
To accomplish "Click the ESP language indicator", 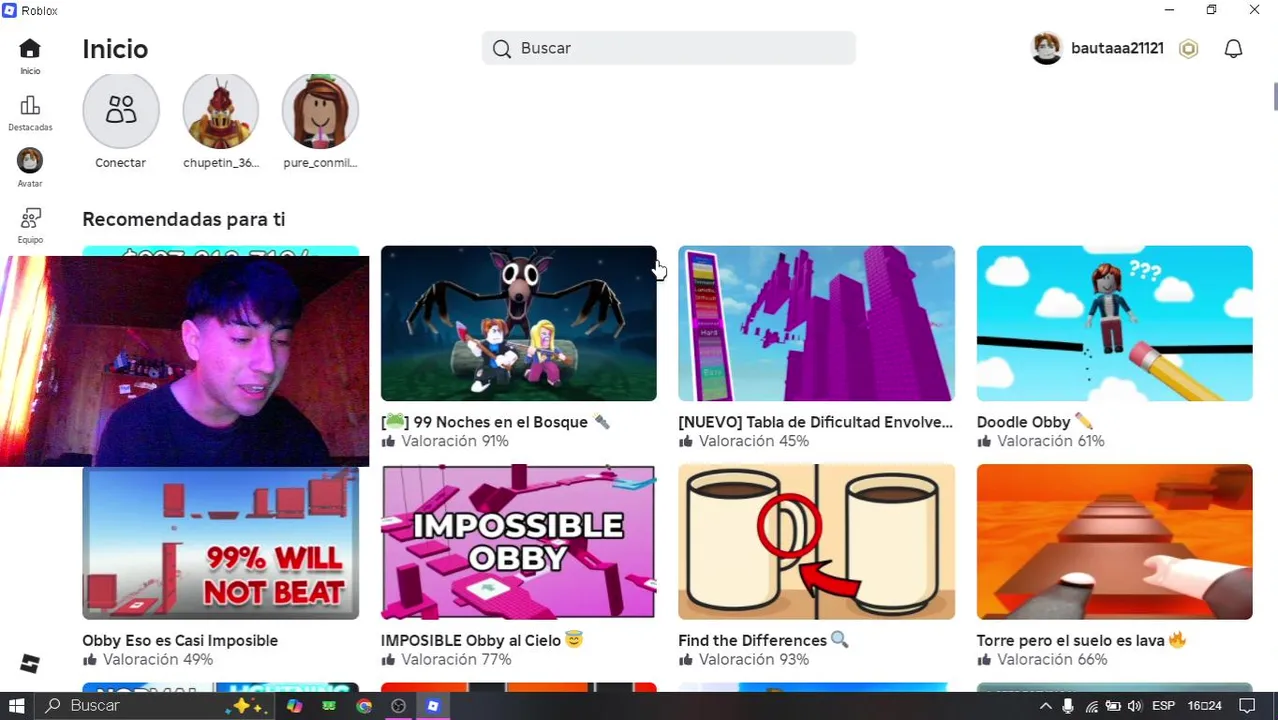I will tap(1163, 706).
